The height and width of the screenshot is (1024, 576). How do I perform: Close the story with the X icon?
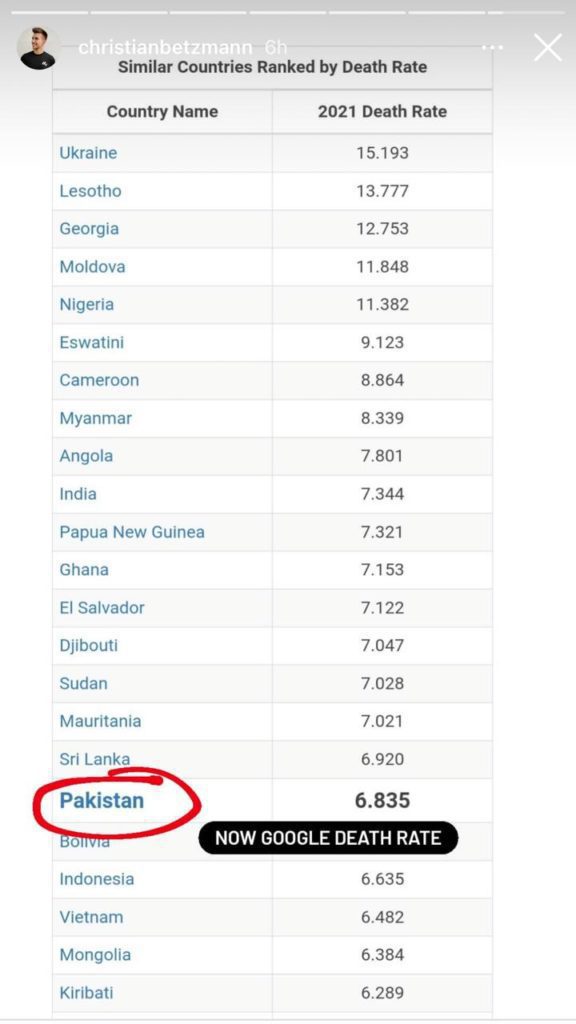tap(547, 48)
